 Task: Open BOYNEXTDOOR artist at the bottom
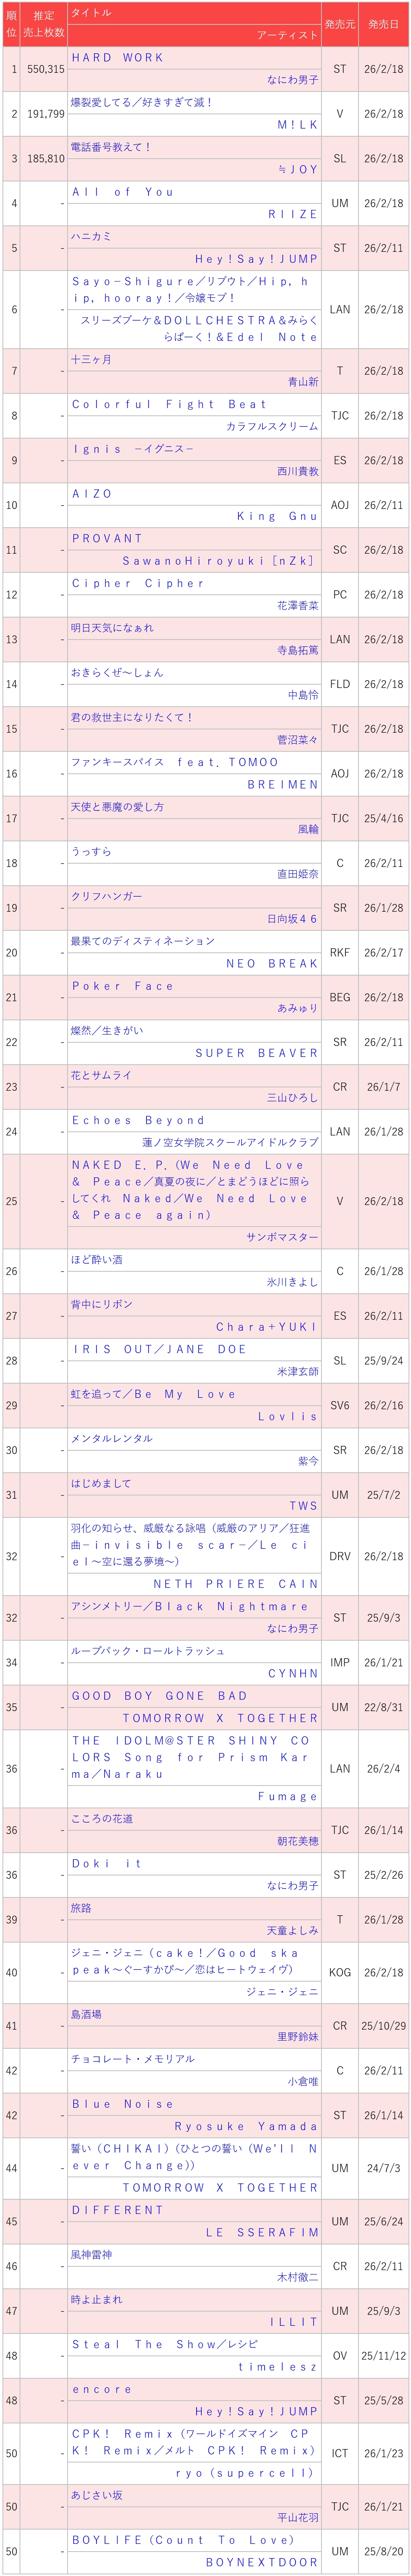262,2563
